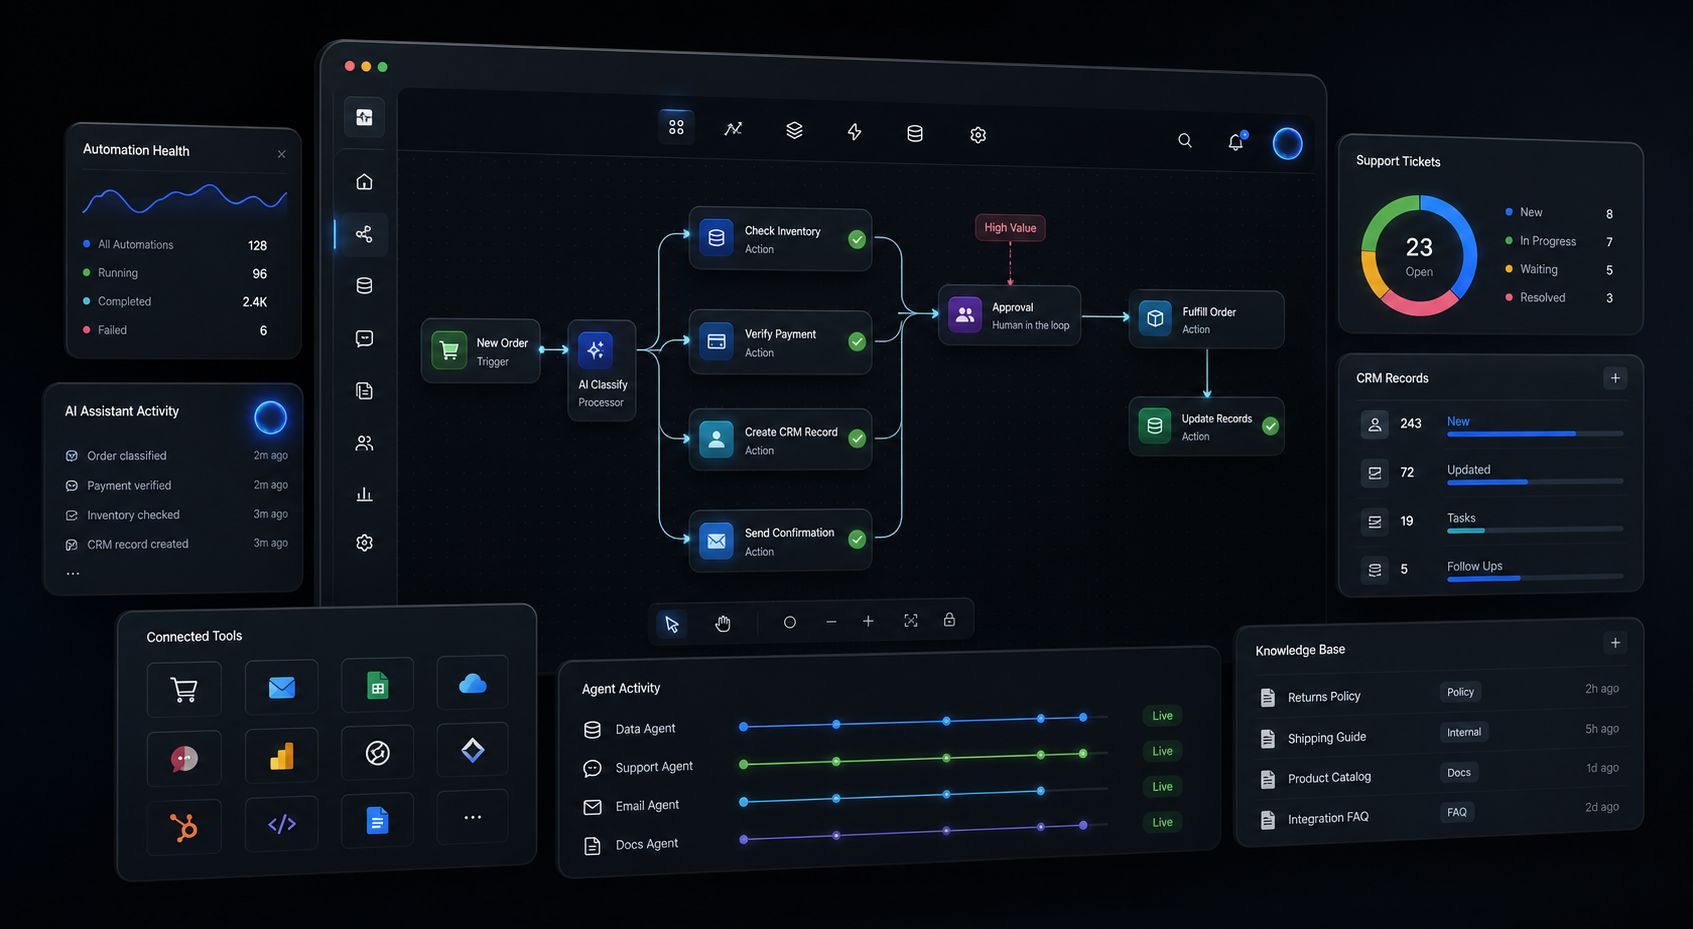
Task: Click the Email Agent timeline track
Action: click(924, 795)
